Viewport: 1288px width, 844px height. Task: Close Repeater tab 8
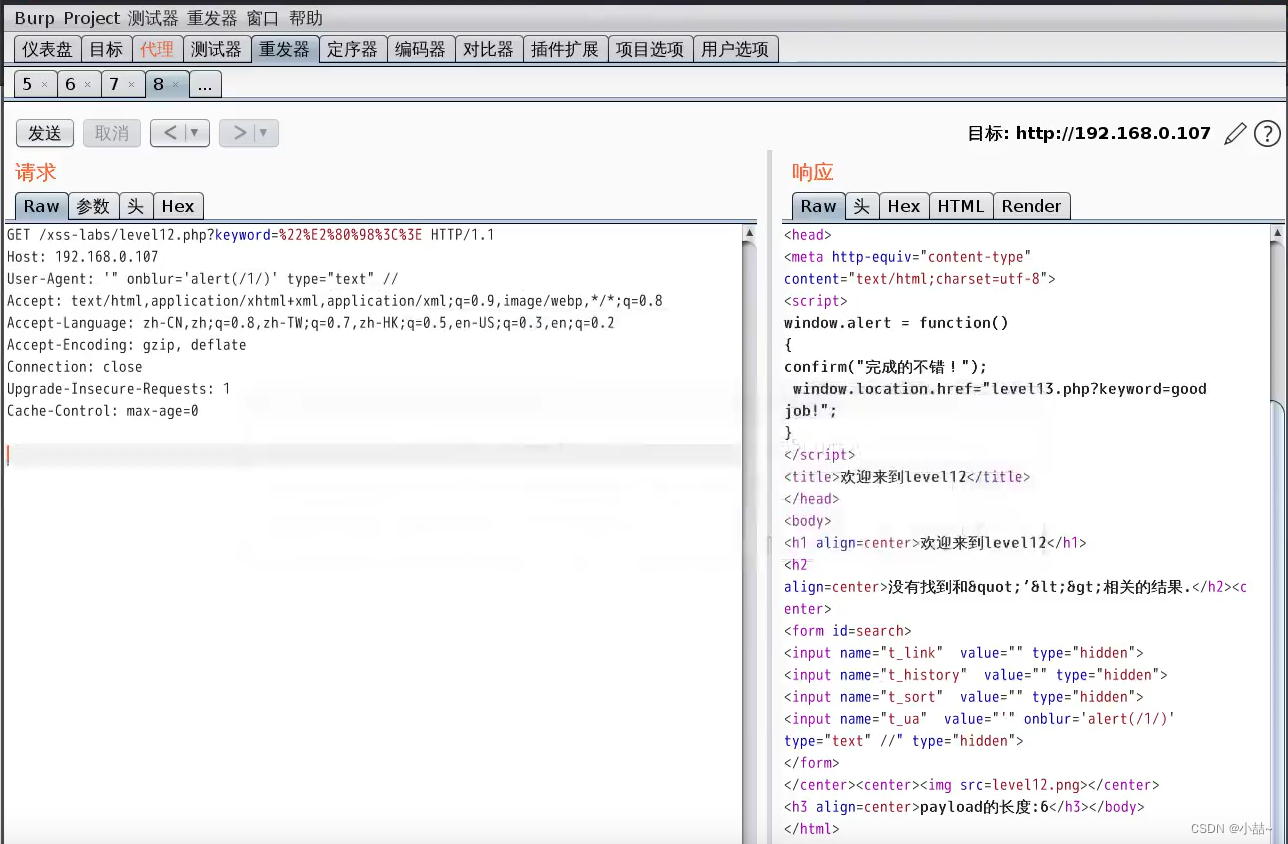click(x=175, y=85)
